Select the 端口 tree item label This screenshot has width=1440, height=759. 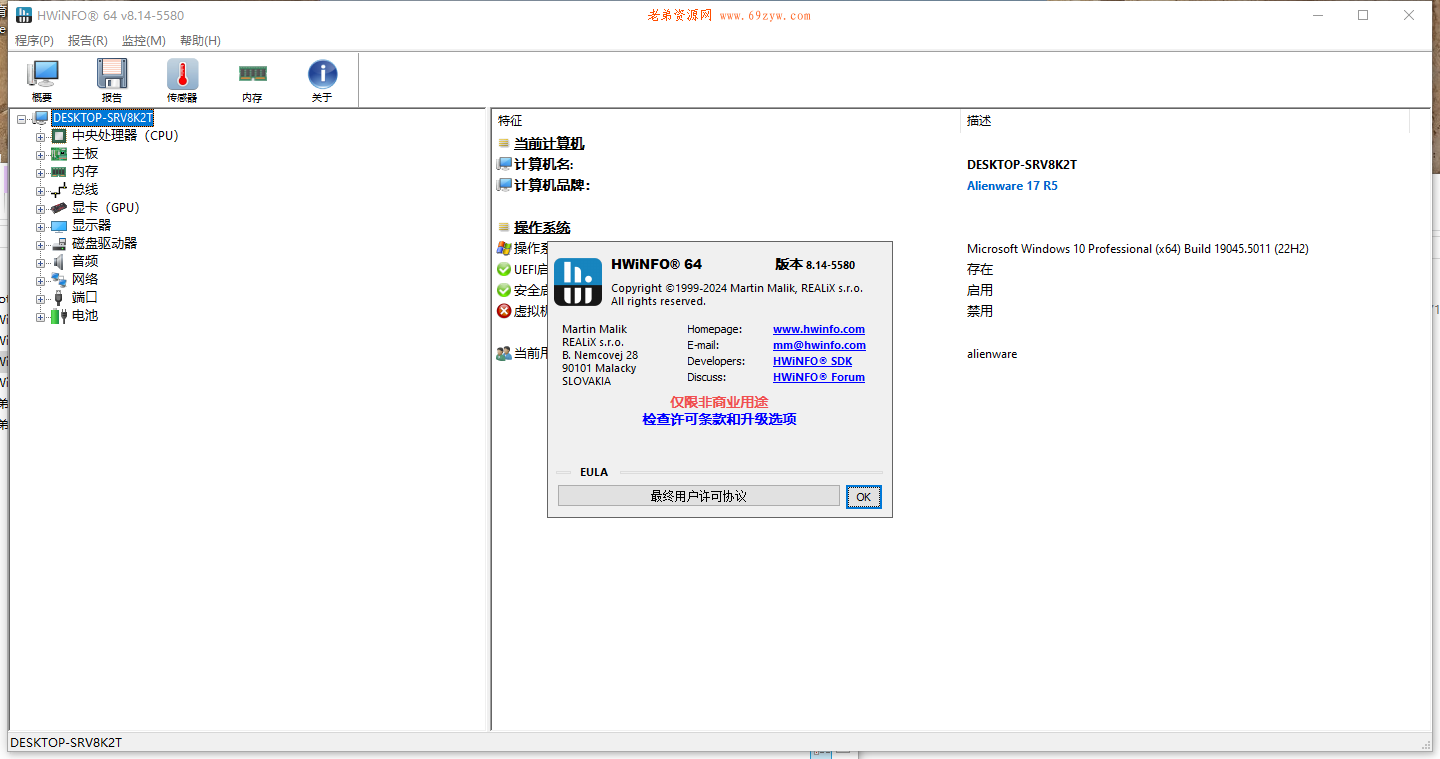point(85,298)
